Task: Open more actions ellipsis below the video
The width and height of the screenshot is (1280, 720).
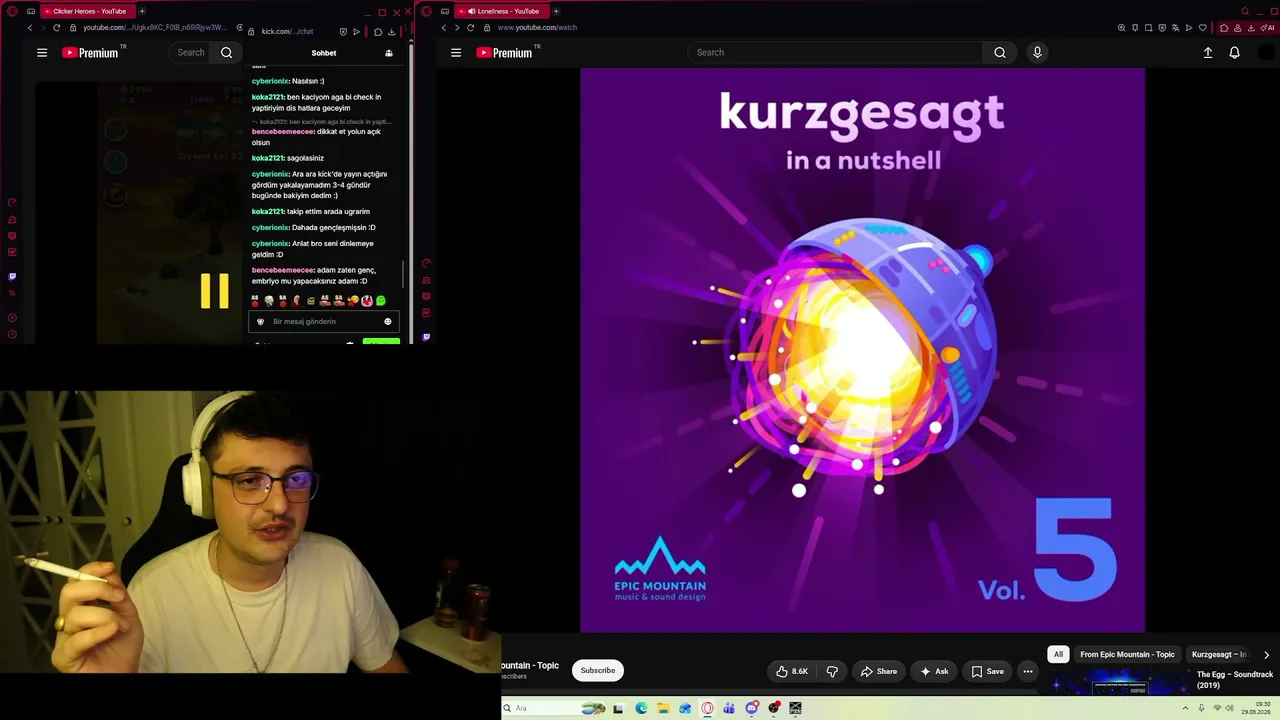Action: click(1027, 672)
